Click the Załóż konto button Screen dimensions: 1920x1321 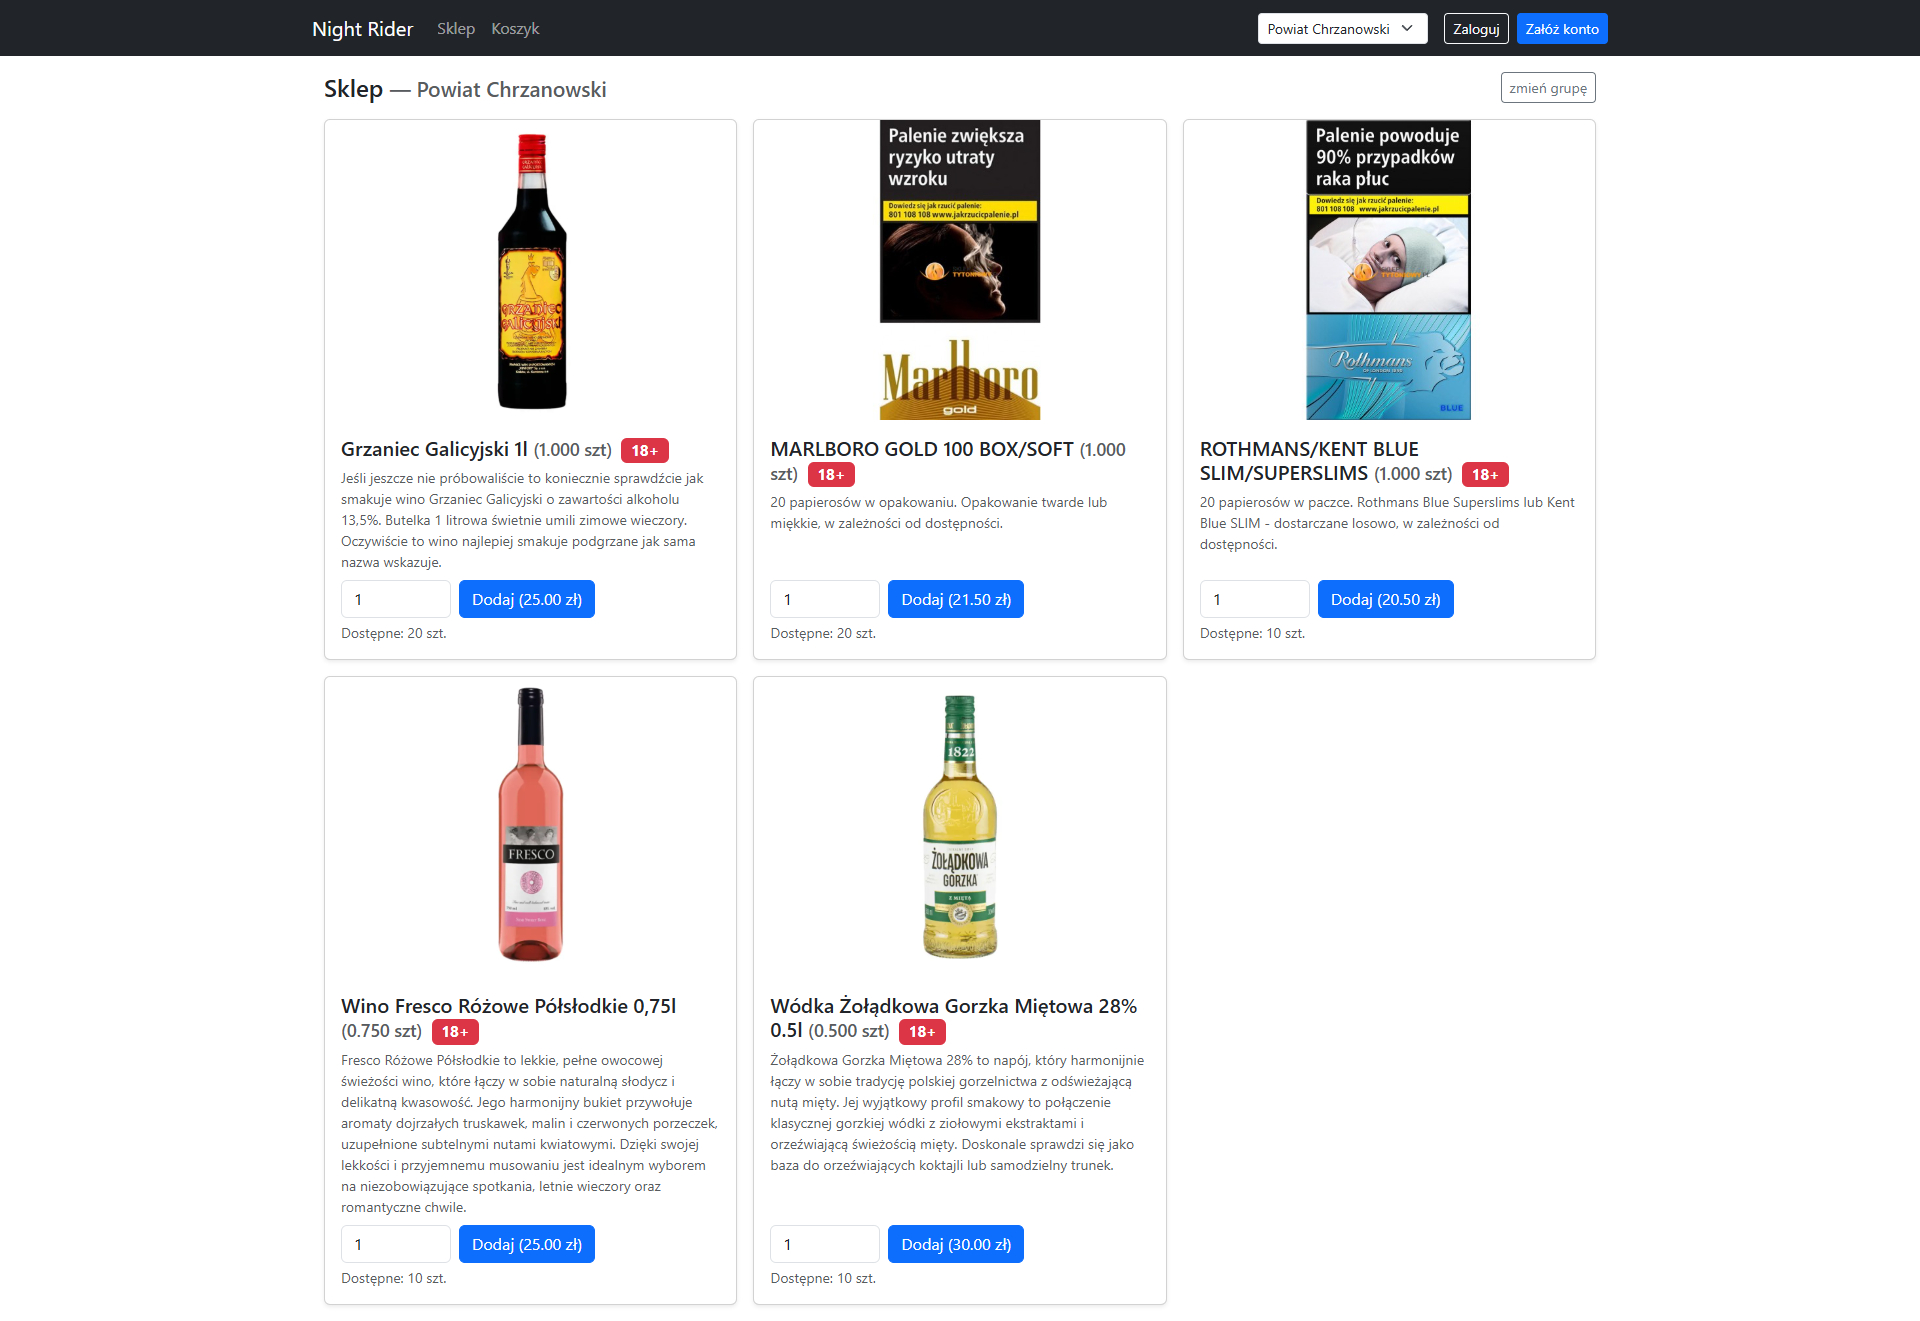[x=1561, y=29]
